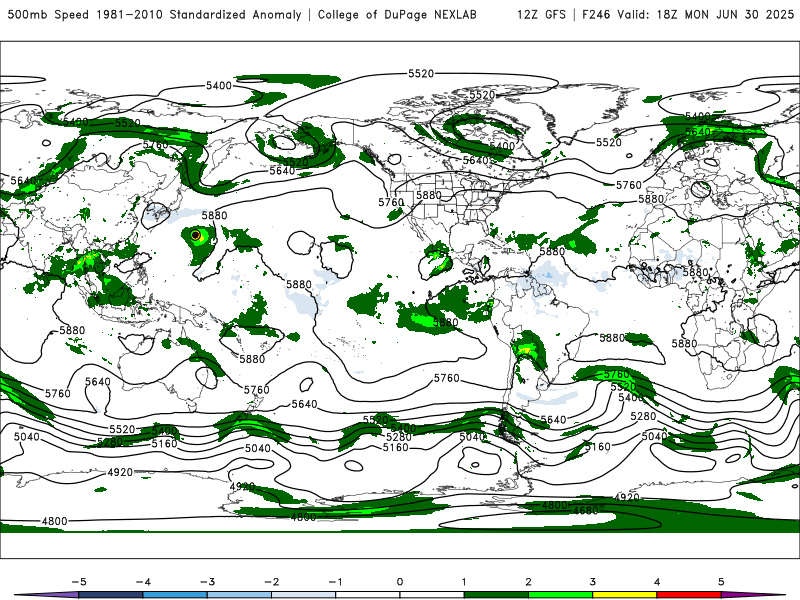The image size is (800, 600).
Task: Click the '-5' color bar tick label
Action: pos(79,582)
